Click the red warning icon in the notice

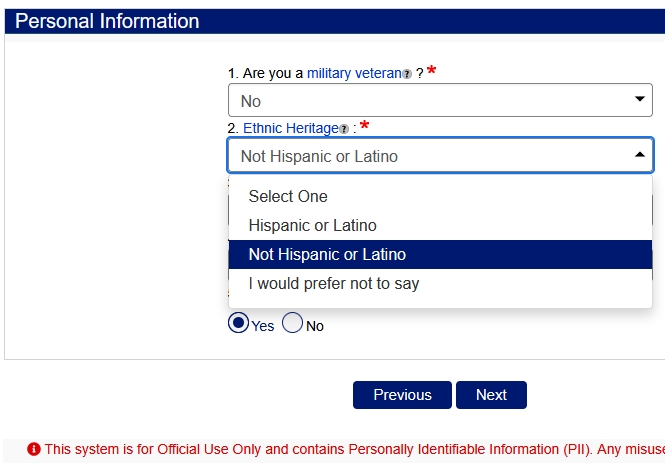coord(34,449)
